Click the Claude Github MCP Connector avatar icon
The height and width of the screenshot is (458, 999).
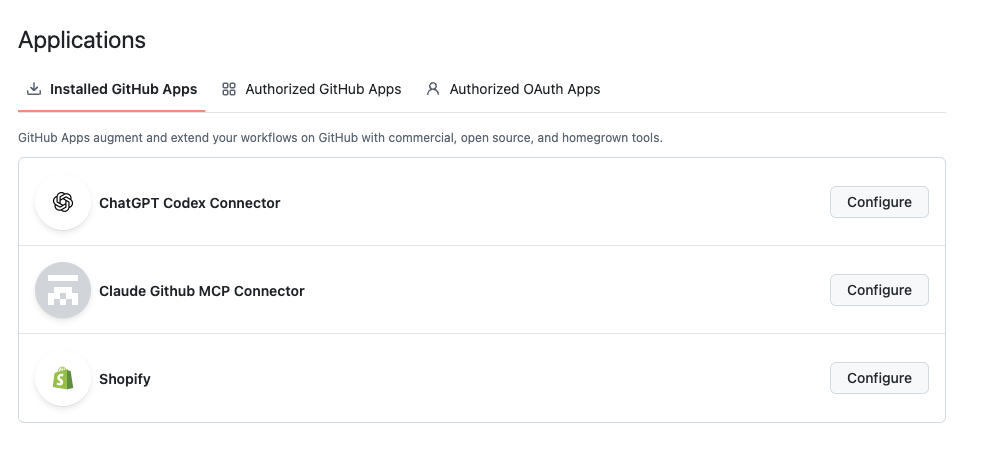[x=63, y=290]
